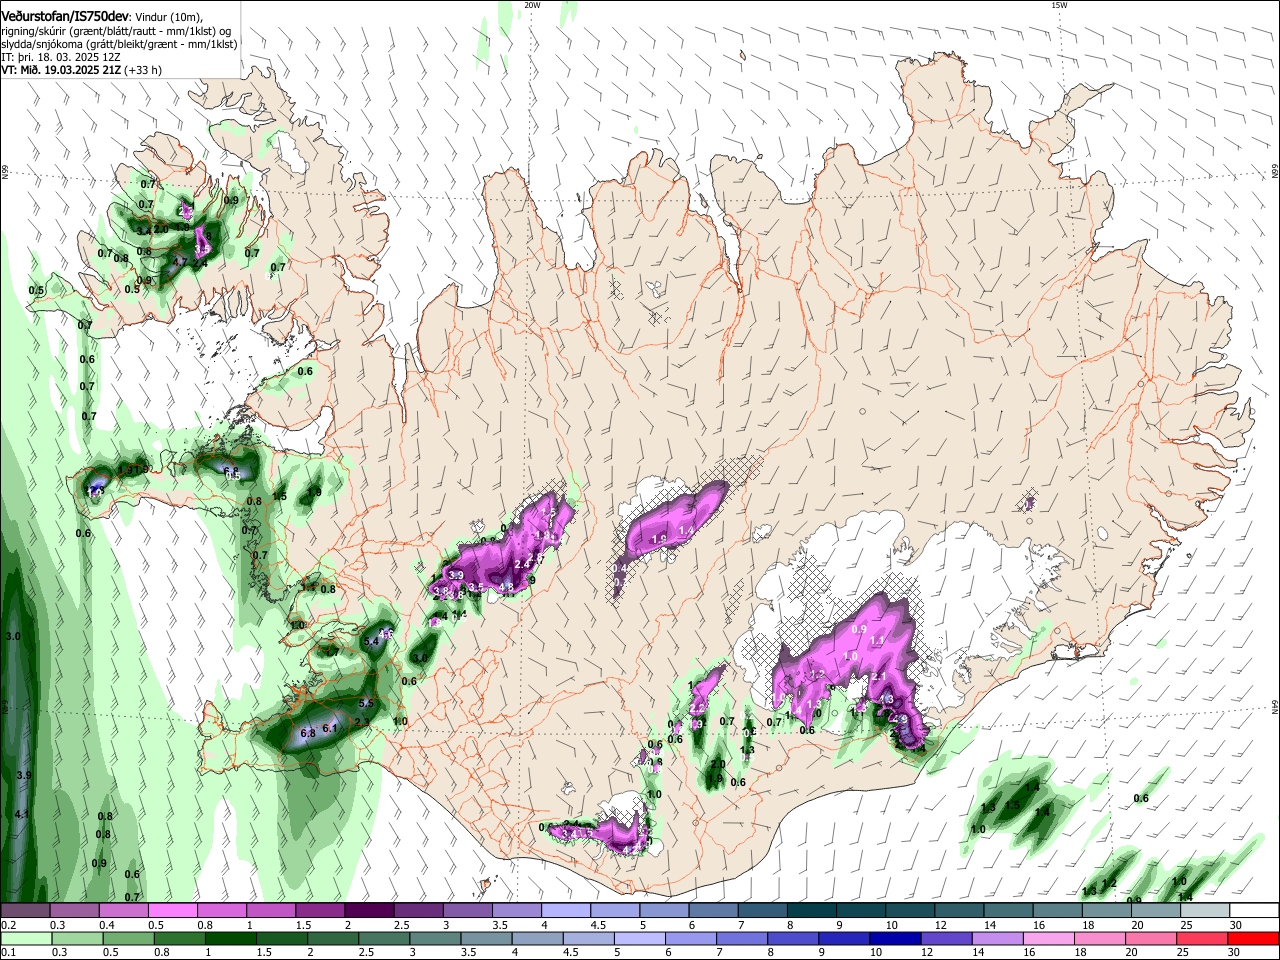Click the '4.7' value in the Westfjords
The height and width of the screenshot is (960, 1280).
coord(181,262)
